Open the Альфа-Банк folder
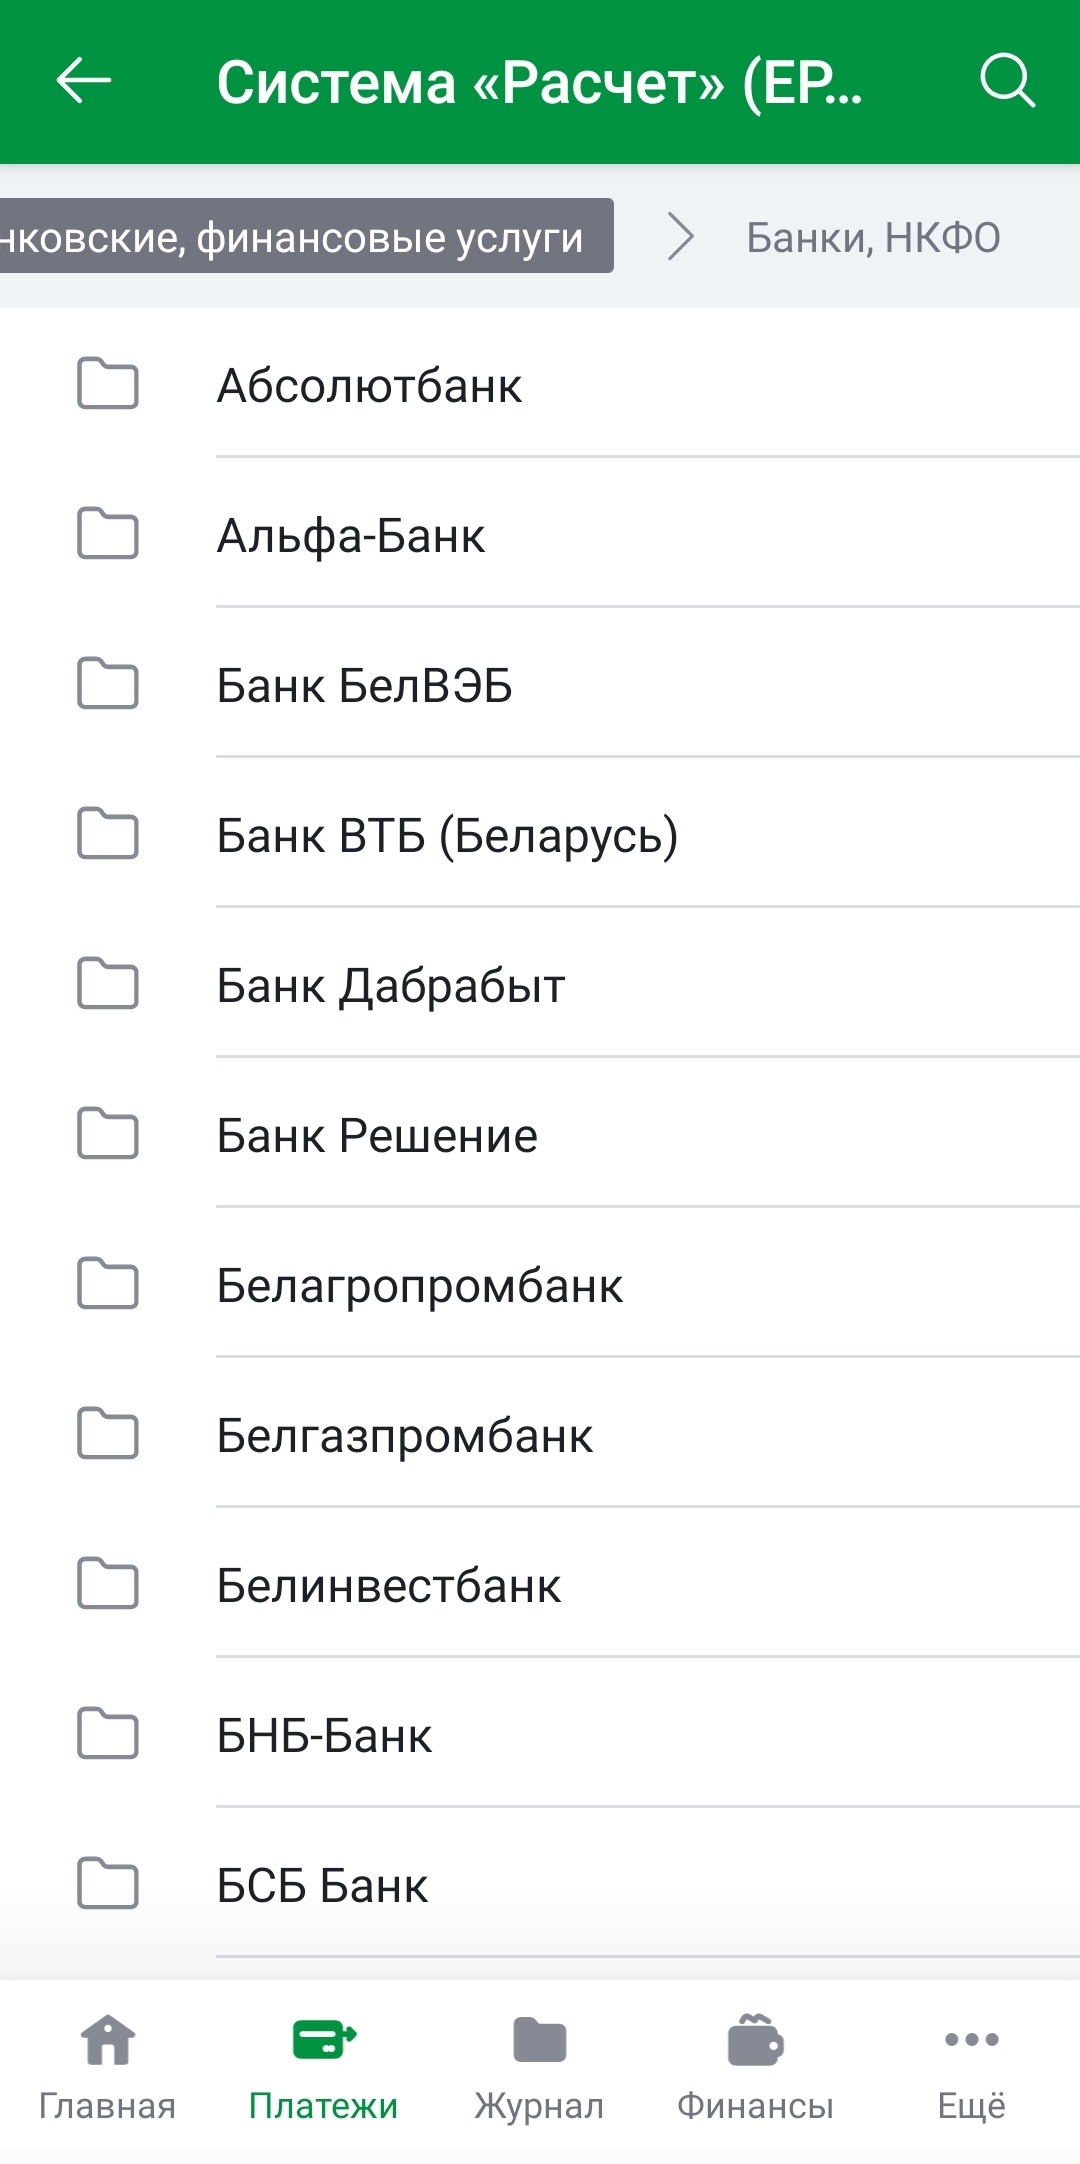 click(x=351, y=535)
